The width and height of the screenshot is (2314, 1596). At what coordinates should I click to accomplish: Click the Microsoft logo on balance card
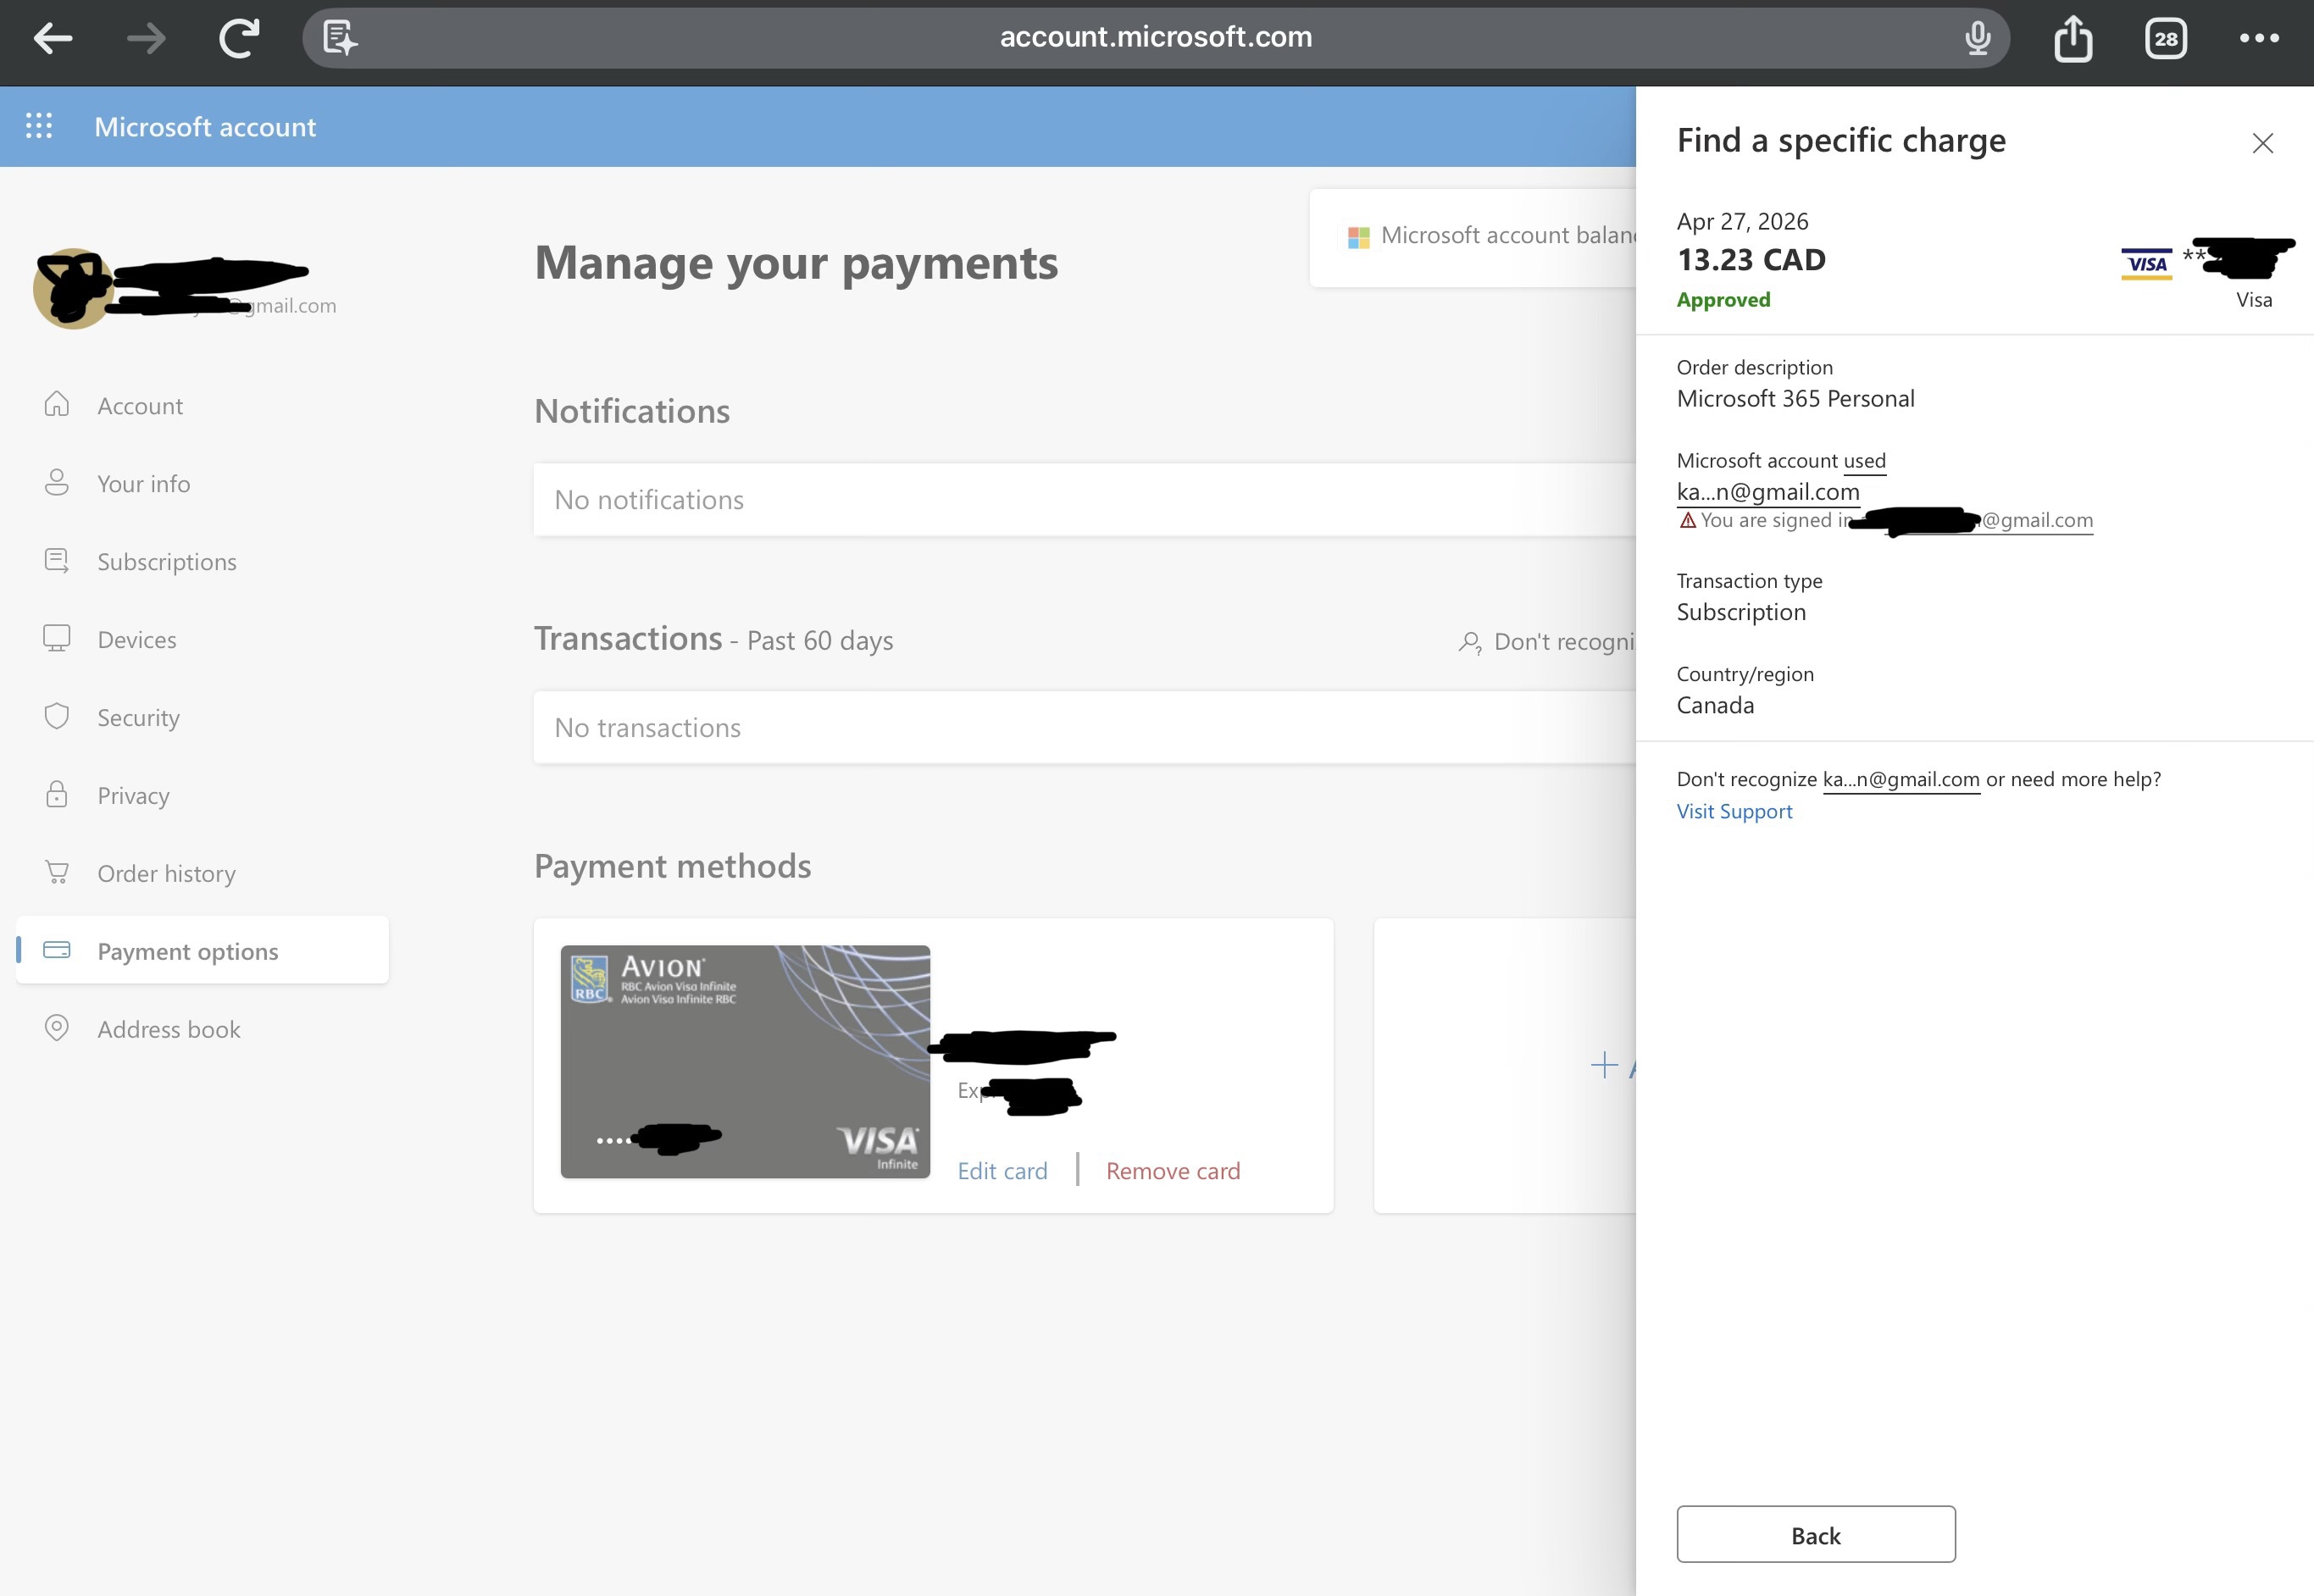coord(1359,237)
